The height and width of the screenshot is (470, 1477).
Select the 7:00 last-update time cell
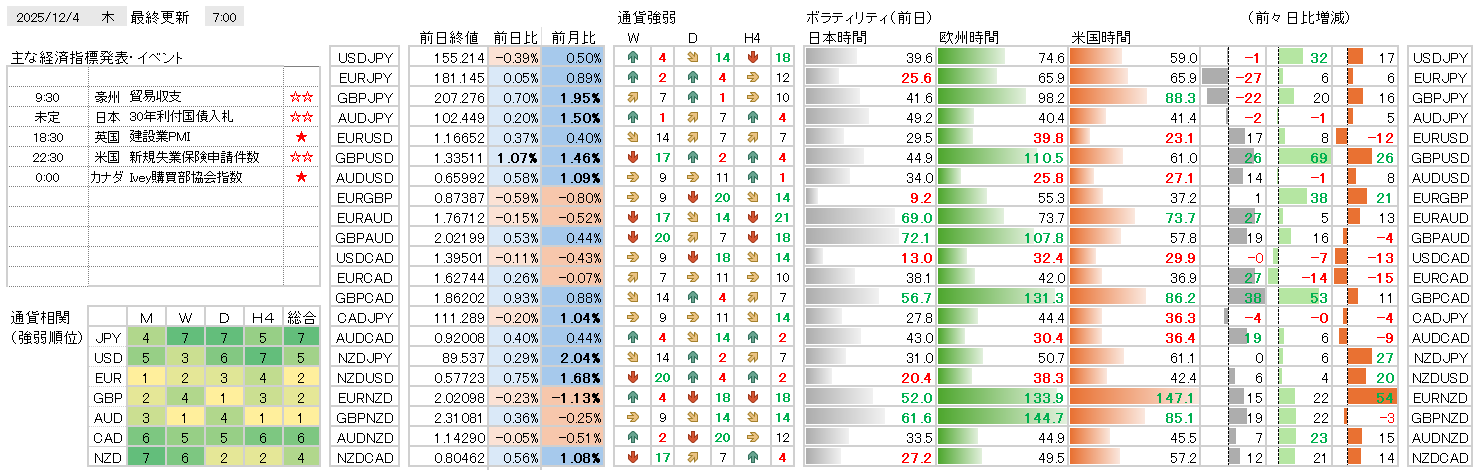click(225, 17)
